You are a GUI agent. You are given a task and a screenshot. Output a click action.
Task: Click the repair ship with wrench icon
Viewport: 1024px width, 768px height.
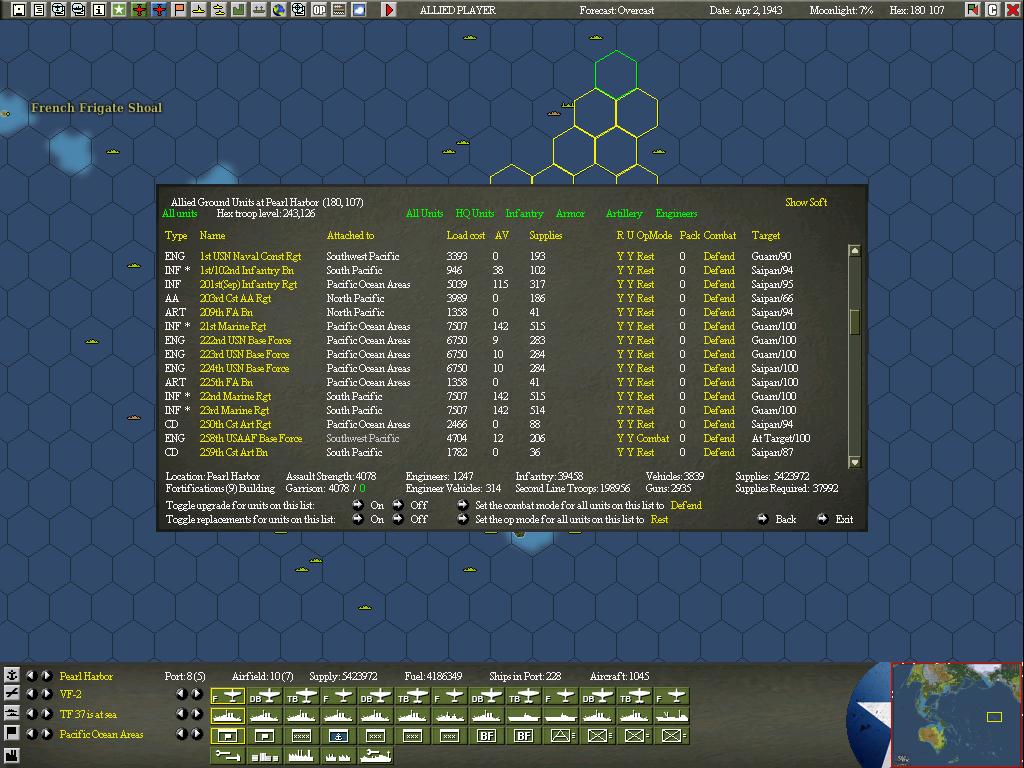(x=376, y=756)
